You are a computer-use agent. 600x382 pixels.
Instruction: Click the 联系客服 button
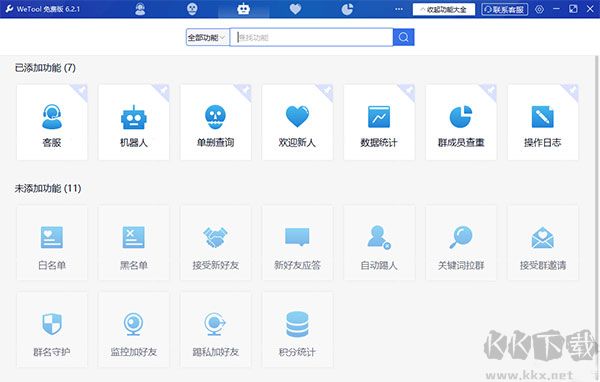tap(505, 9)
